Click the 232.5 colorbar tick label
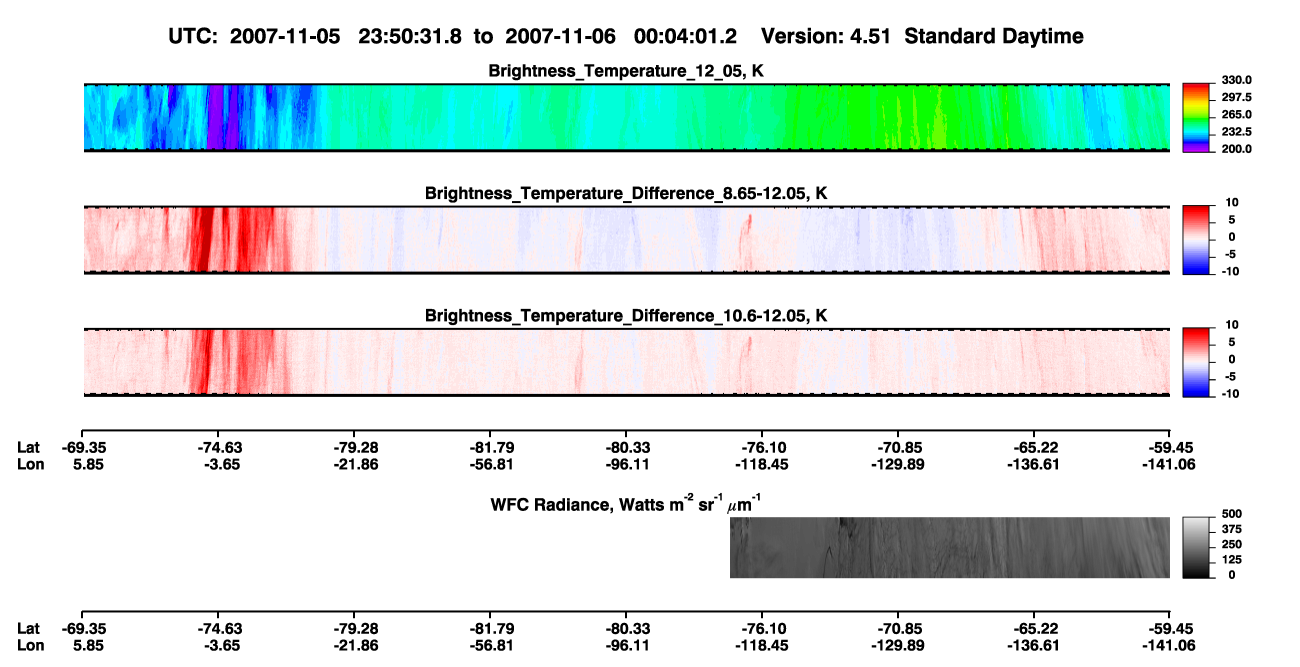The height and width of the screenshot is (667, 1300). [1238, 131]
